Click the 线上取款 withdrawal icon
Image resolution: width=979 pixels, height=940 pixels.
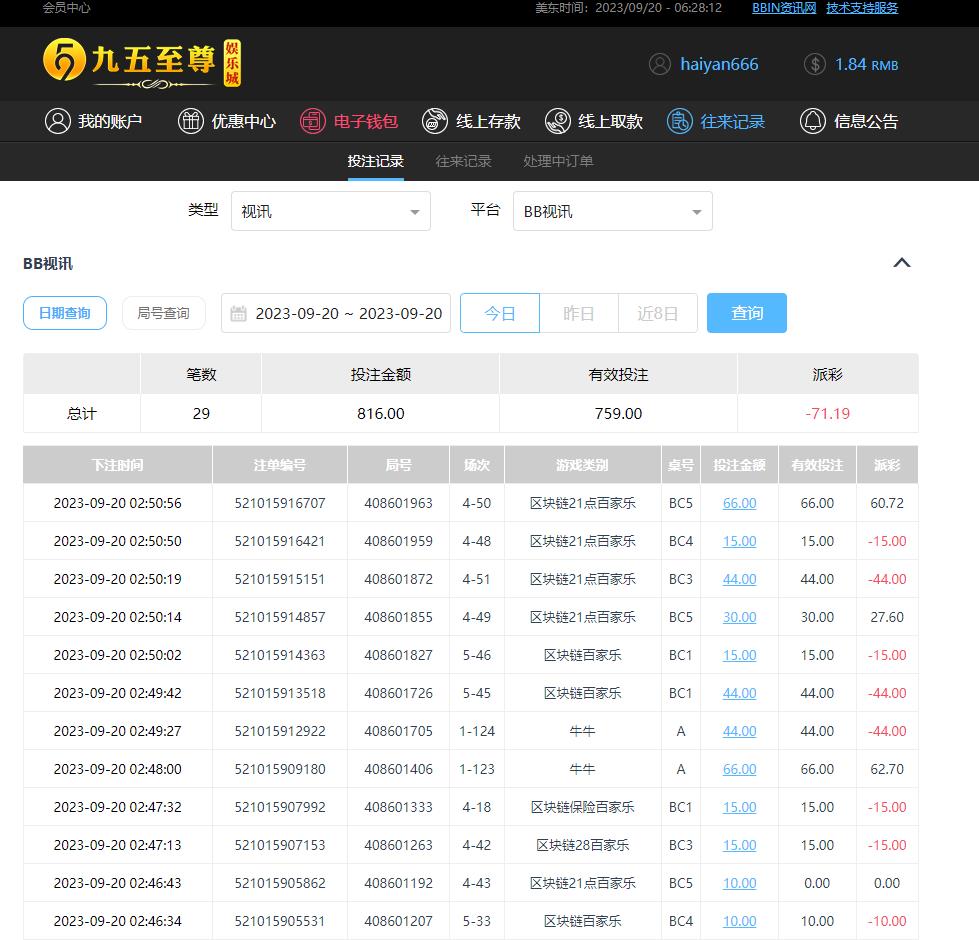coord(557,121)
